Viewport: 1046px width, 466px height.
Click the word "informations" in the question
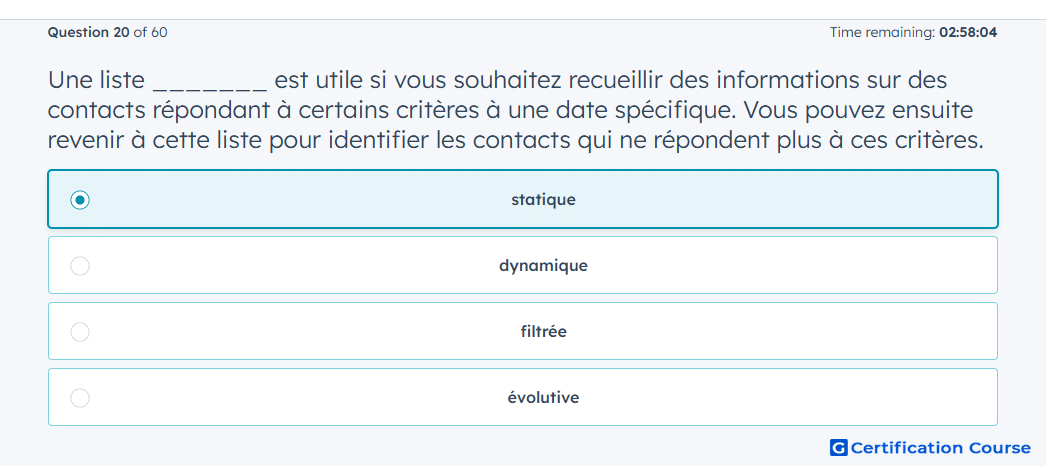(x=792, y=80)
